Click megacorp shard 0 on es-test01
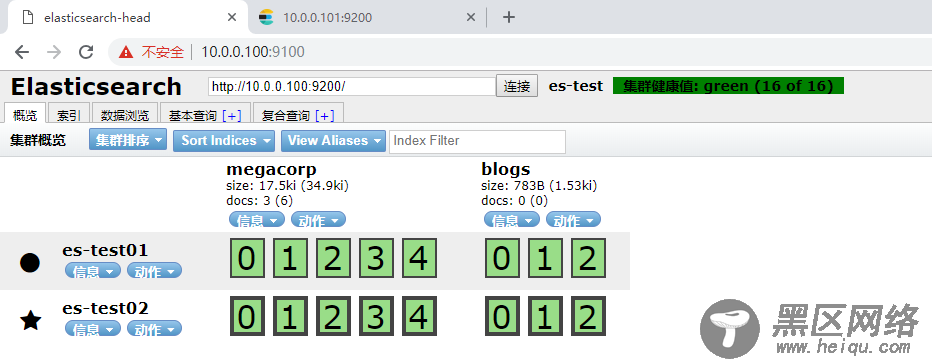The height and width of the screenshot is (364, 932). point(247,258)
